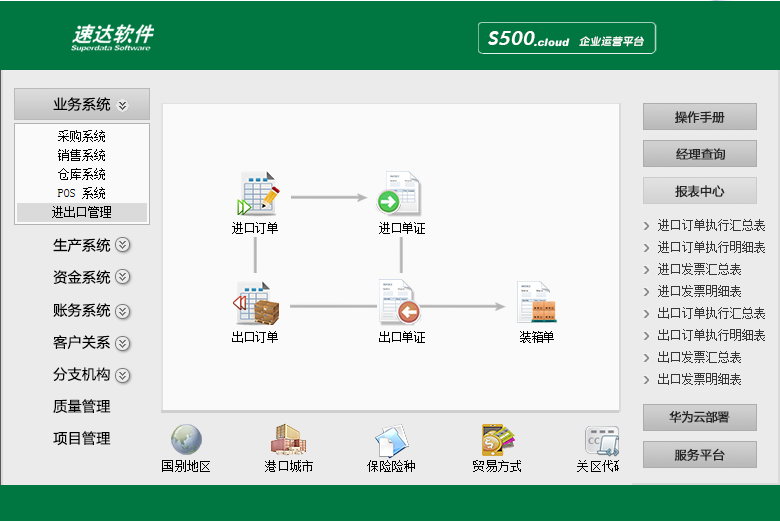Click the 速达软件 logo
Viewport: 780px width, 522px height.
[x=112, y=37]
